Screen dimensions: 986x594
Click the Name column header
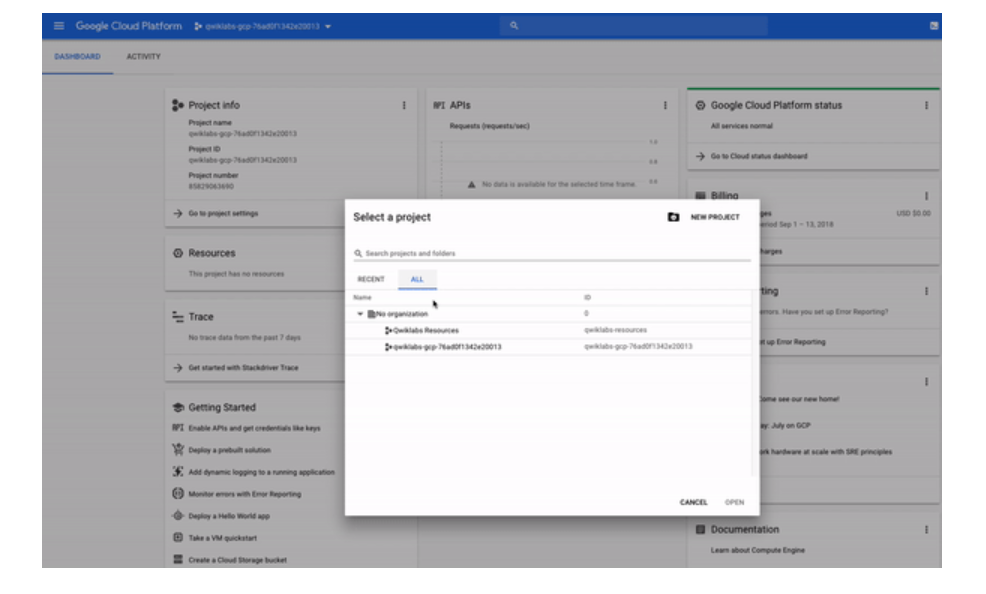pyautogui.click(x=362, y=297)
